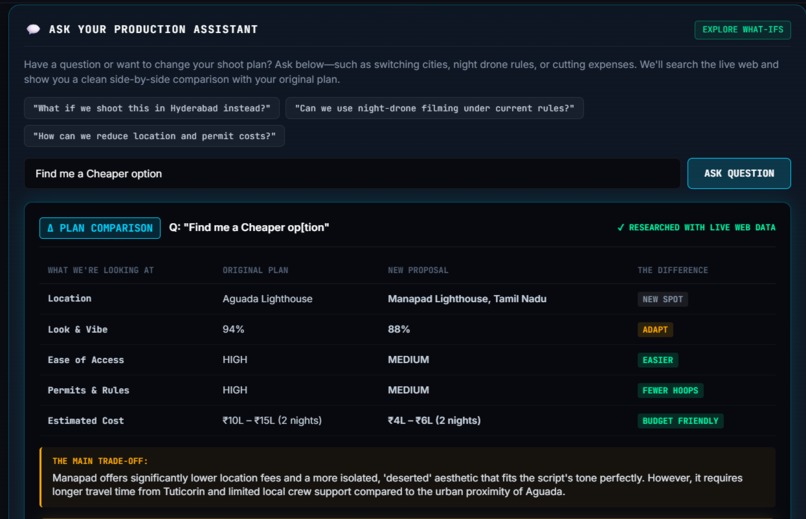Screen dimensions: 806x519
Task: Click the Manapad trade-off description paragraph
Action: click(x=397, y=485)
